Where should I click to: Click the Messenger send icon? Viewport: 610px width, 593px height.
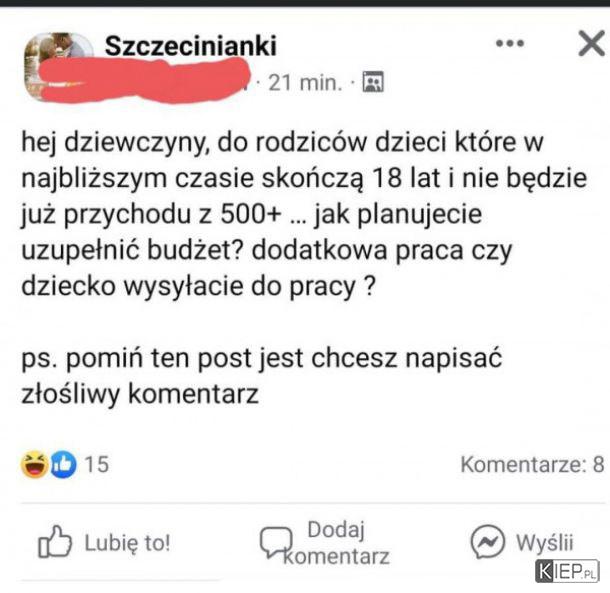click(488, 542)
